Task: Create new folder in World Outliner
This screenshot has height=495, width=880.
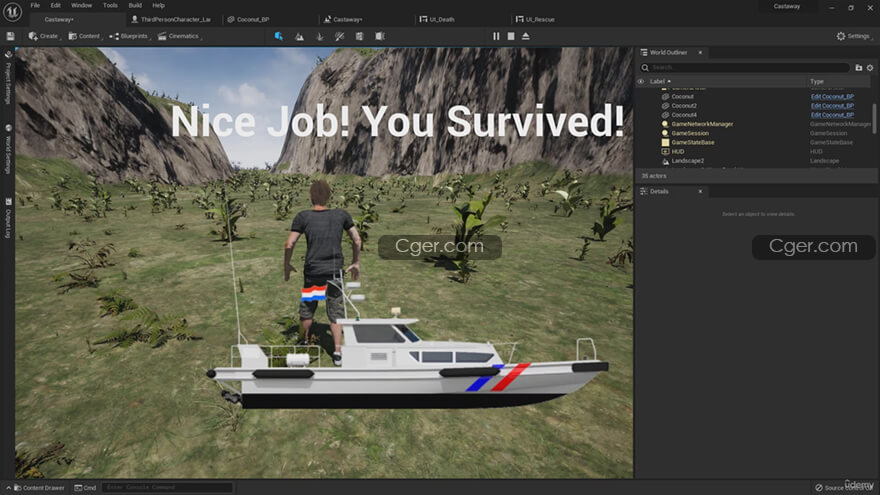Action: 859,67
